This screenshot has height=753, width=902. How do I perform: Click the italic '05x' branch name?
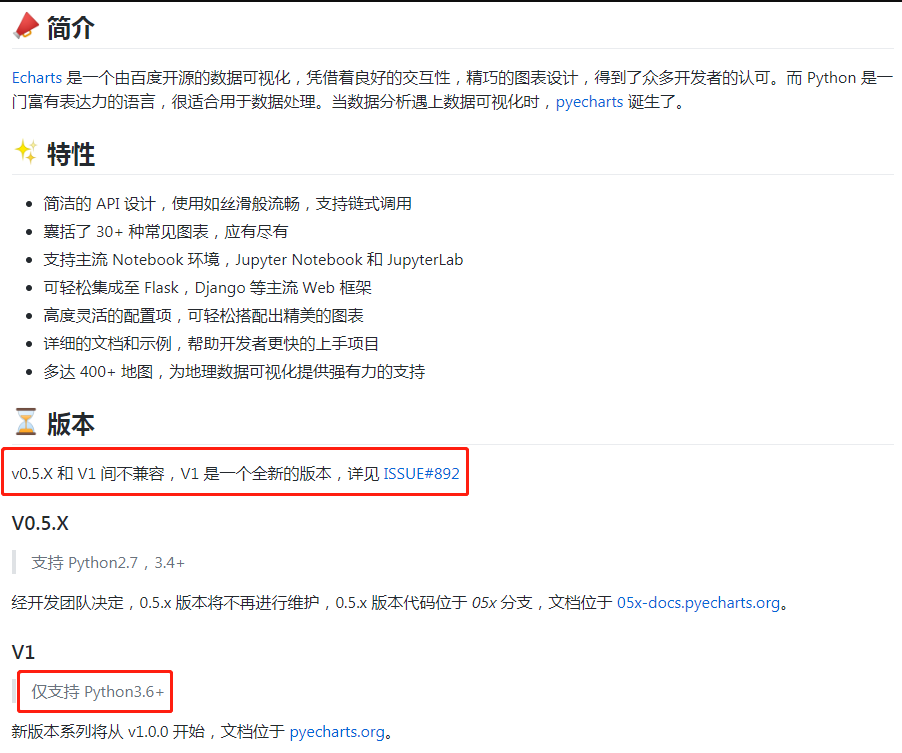pyautogui.click(x=484, y=602)
